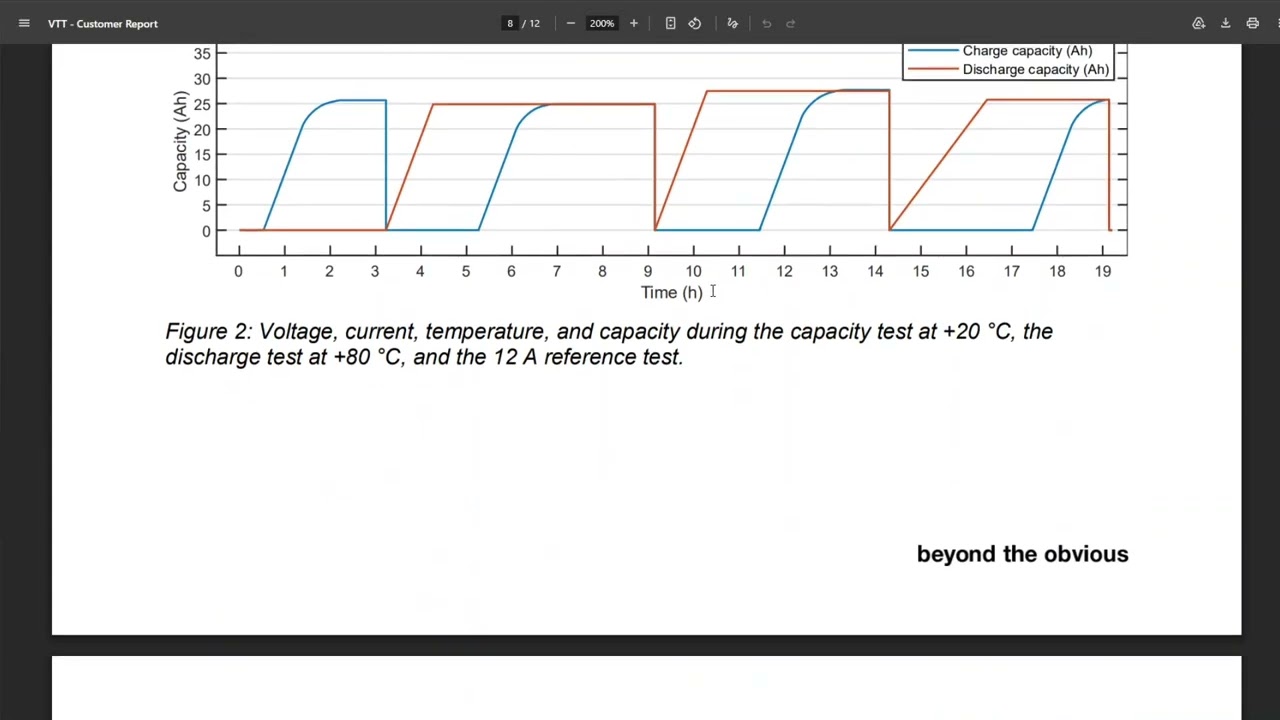Zoom out with the minus button
Viewport: 1280px width, 720px height.
pyautogui.click(x=570, y=23)
